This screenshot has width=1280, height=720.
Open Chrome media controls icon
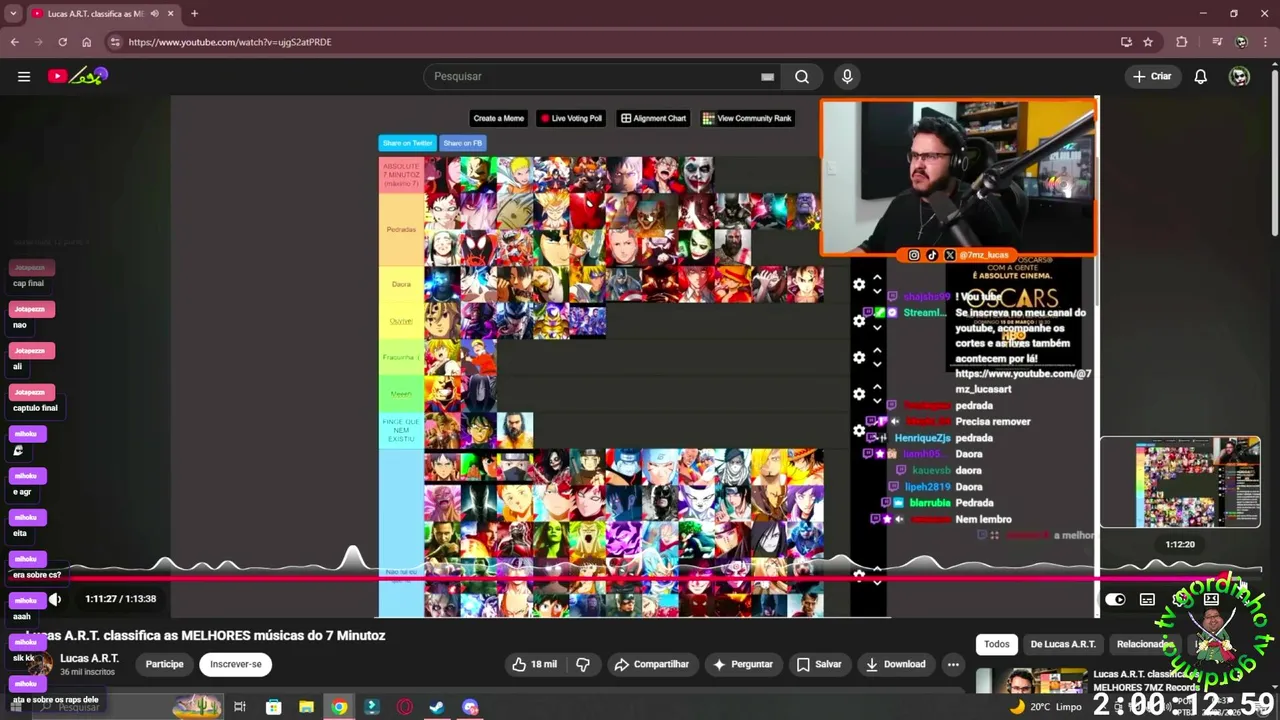click(1217, 42)
